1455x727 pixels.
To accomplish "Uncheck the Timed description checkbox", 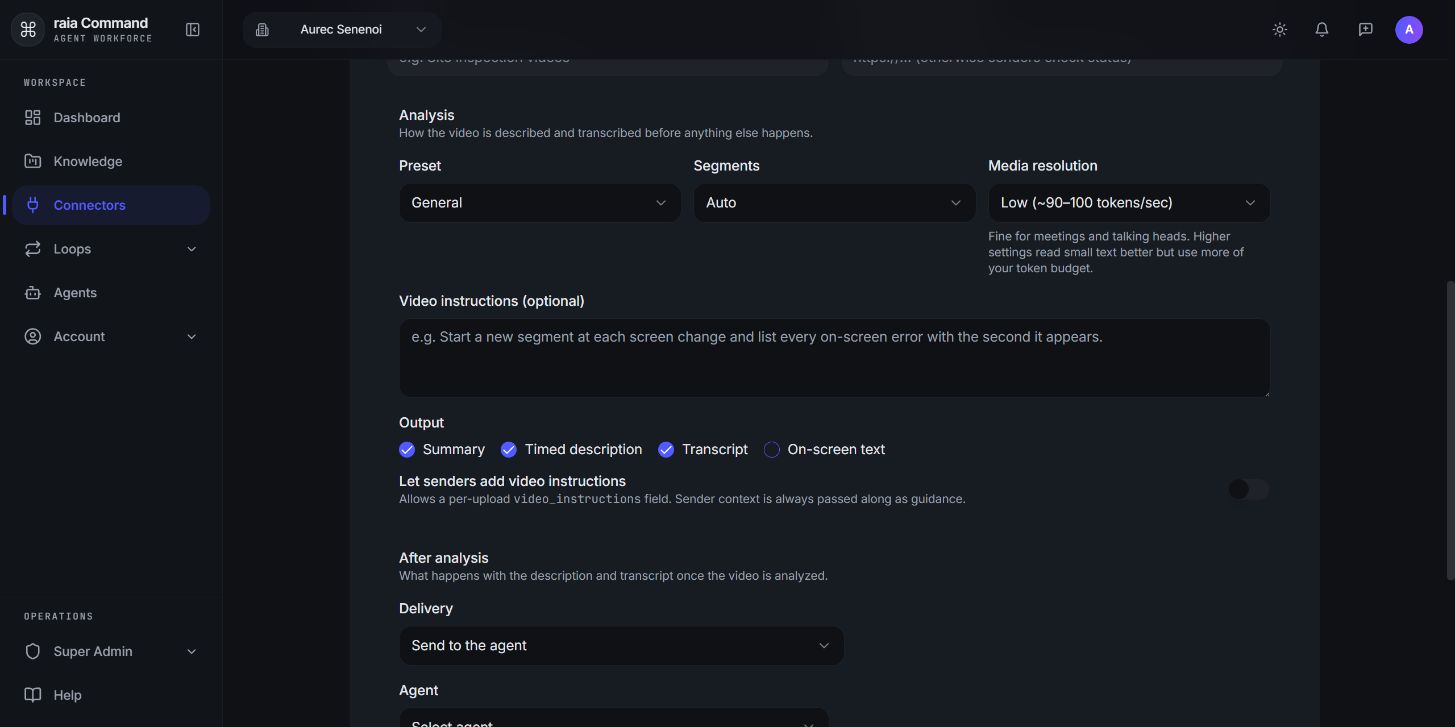I will 509,450.
